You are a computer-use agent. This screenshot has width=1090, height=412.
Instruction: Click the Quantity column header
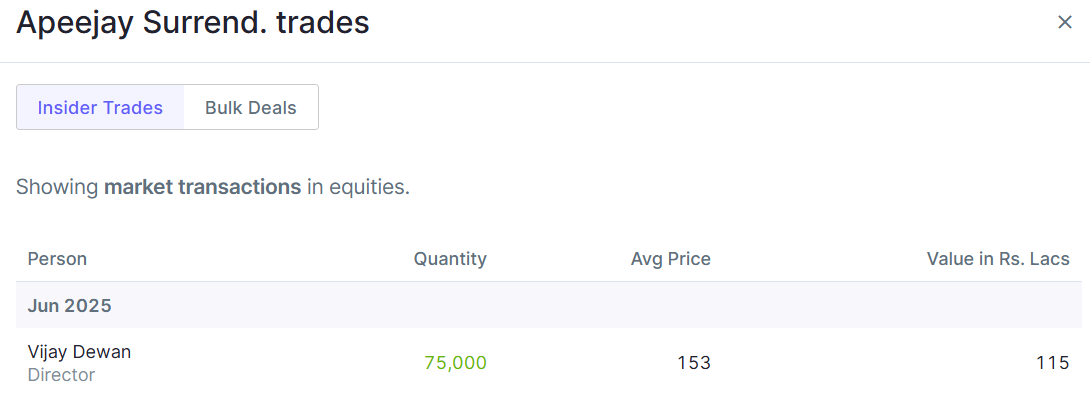click(x=450, y=259)
